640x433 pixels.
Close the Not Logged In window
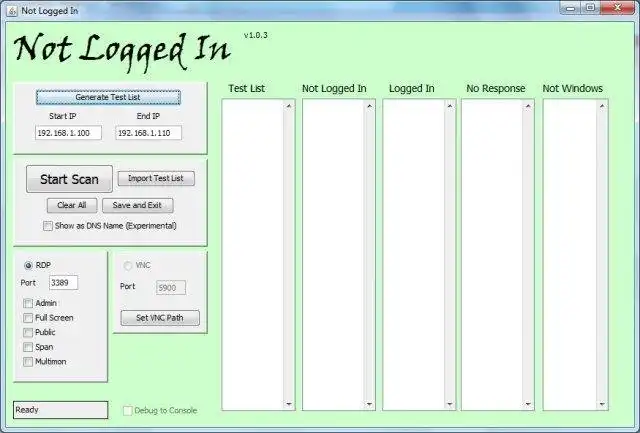618,8
